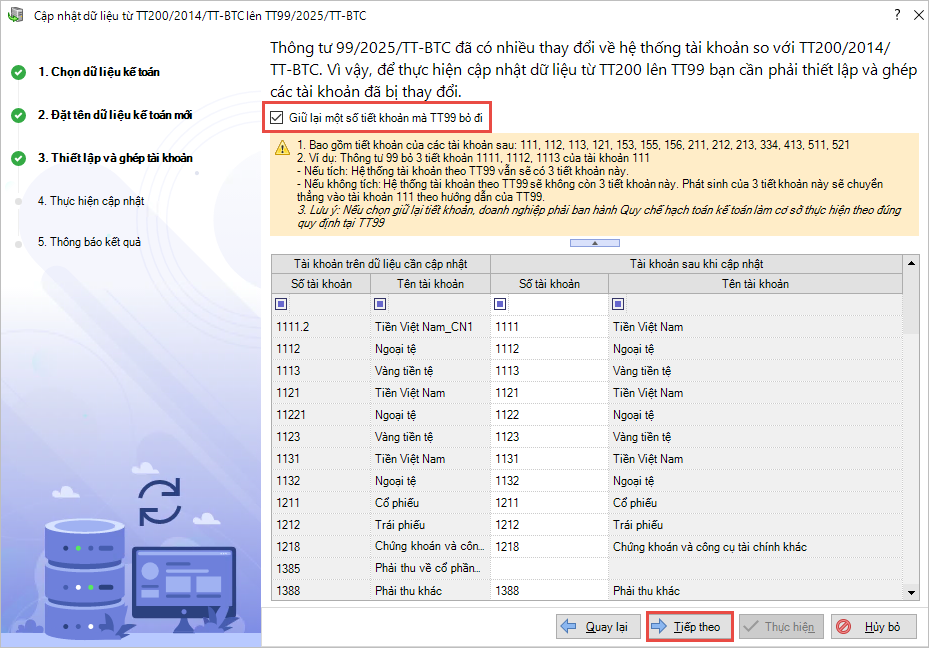Click updated account number cell 1122
Screen dimensions: 929x648
[x=549, y=415]
